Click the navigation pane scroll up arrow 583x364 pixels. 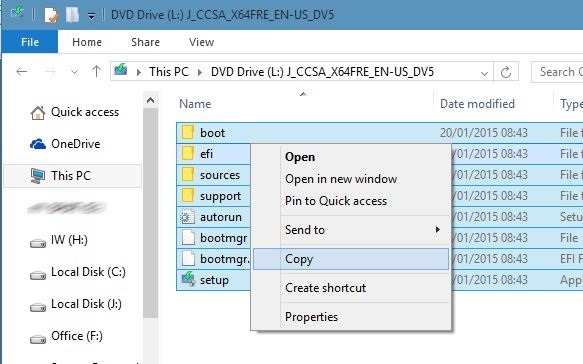click(150, 100)
